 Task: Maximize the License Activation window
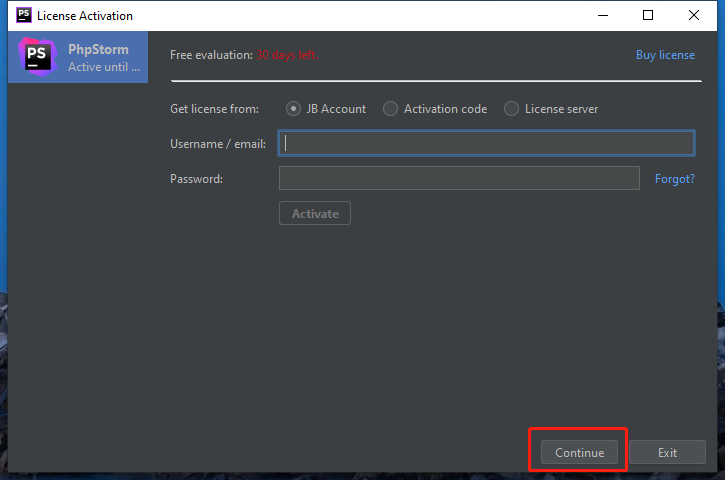pyautogui.click(x=648, y=15)
